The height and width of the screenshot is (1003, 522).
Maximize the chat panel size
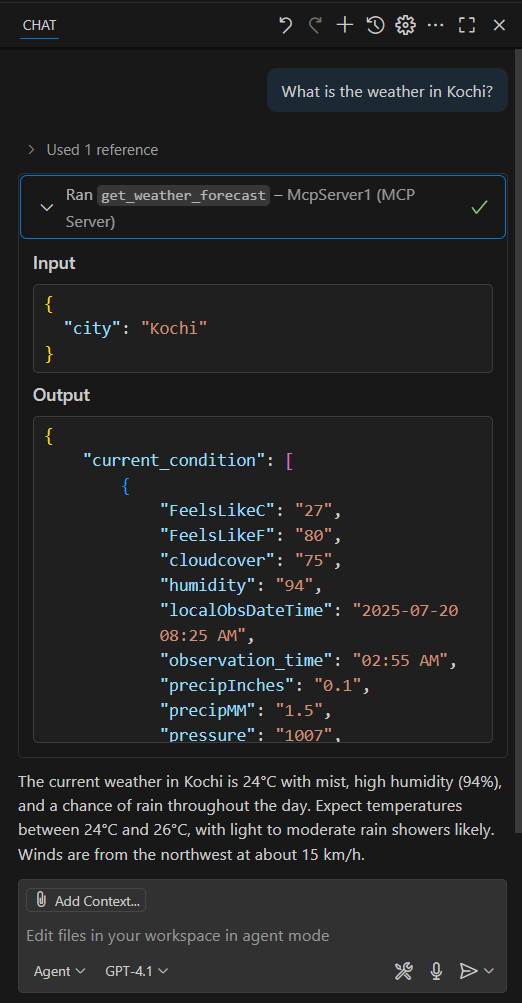467,26
